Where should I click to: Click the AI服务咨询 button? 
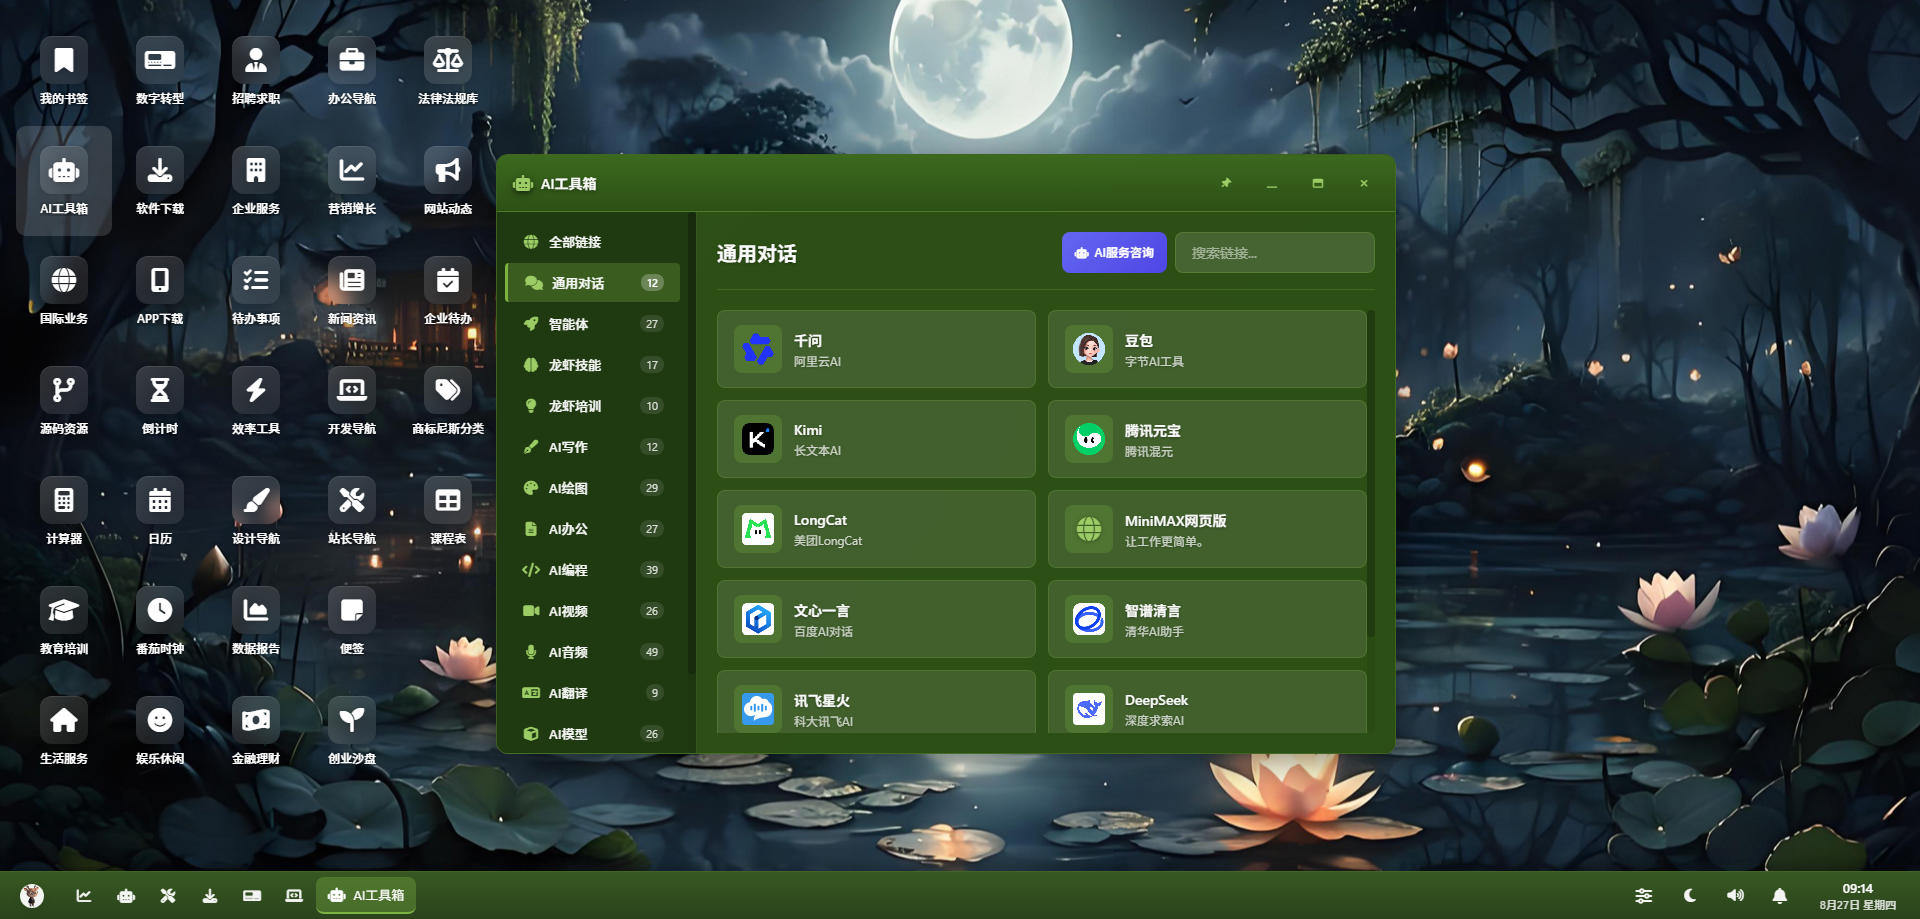click(1114, 253)
